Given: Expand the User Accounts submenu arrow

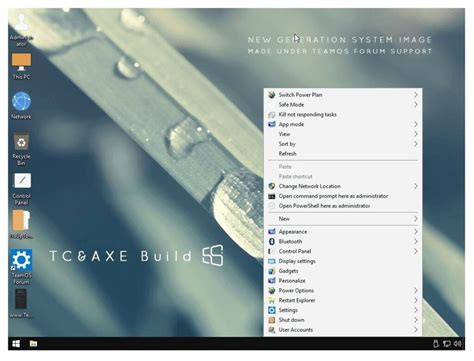Looking at the screenshot, I should (416, 330).
